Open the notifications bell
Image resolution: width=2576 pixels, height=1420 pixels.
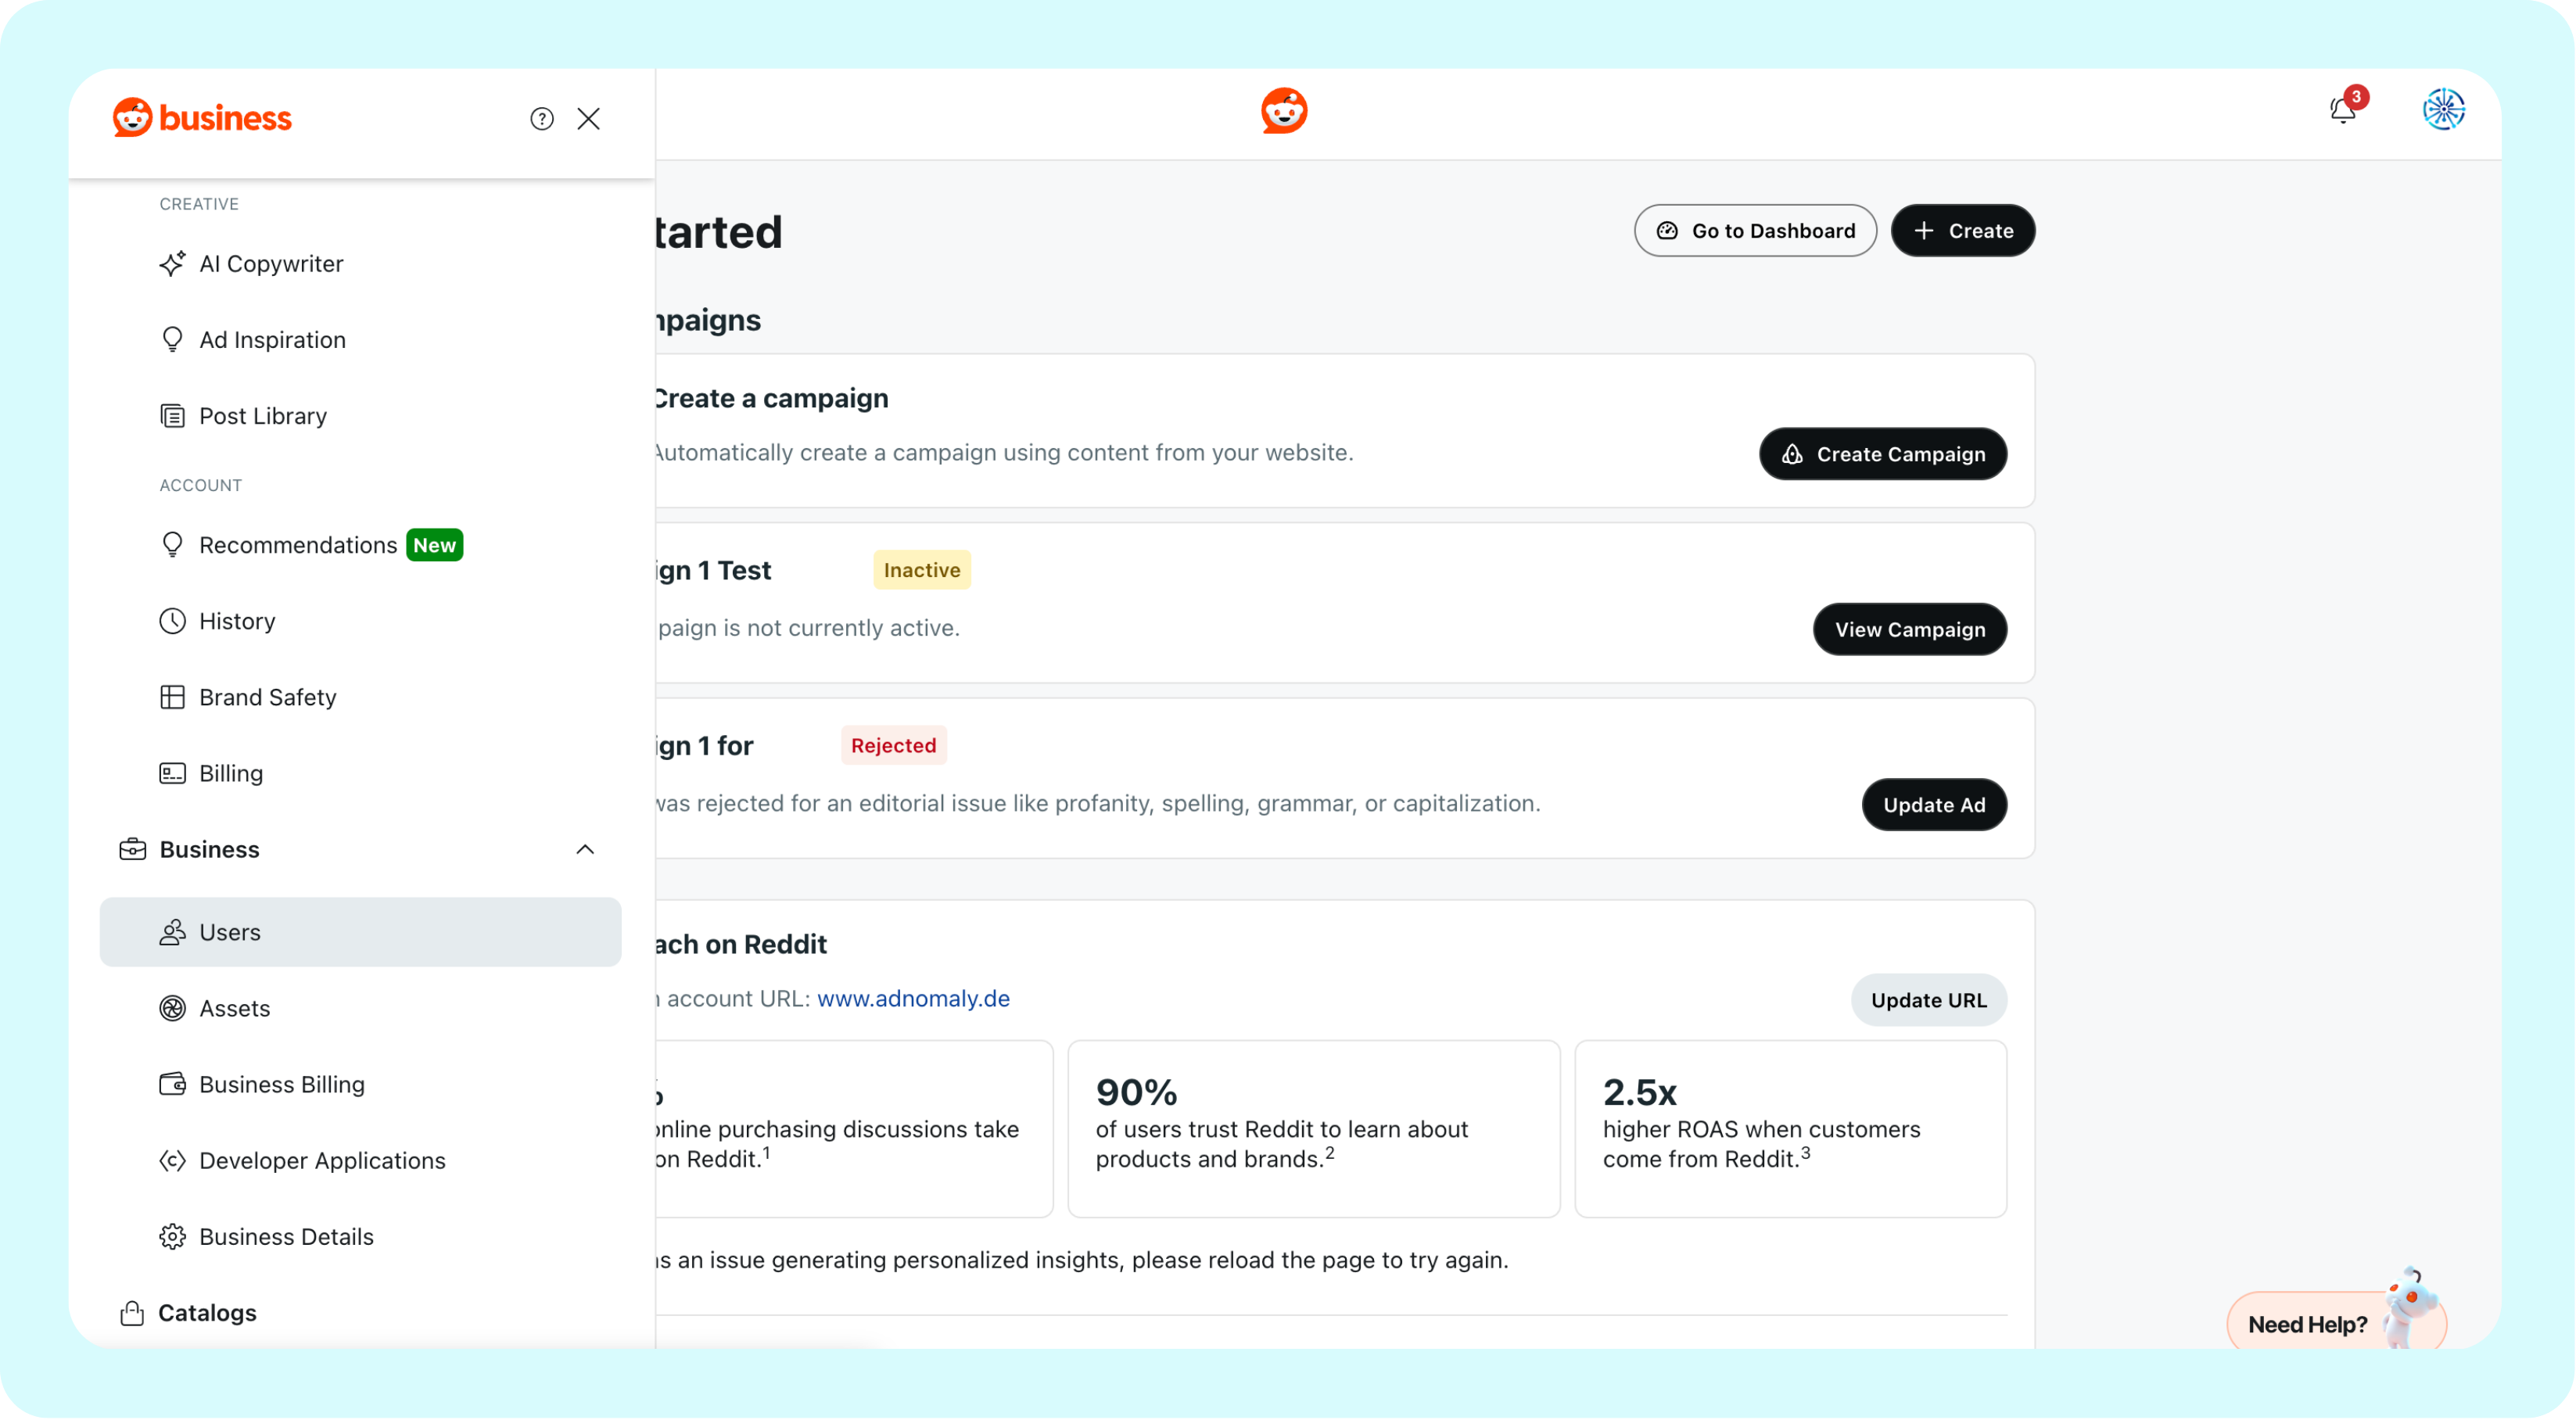2342,110
